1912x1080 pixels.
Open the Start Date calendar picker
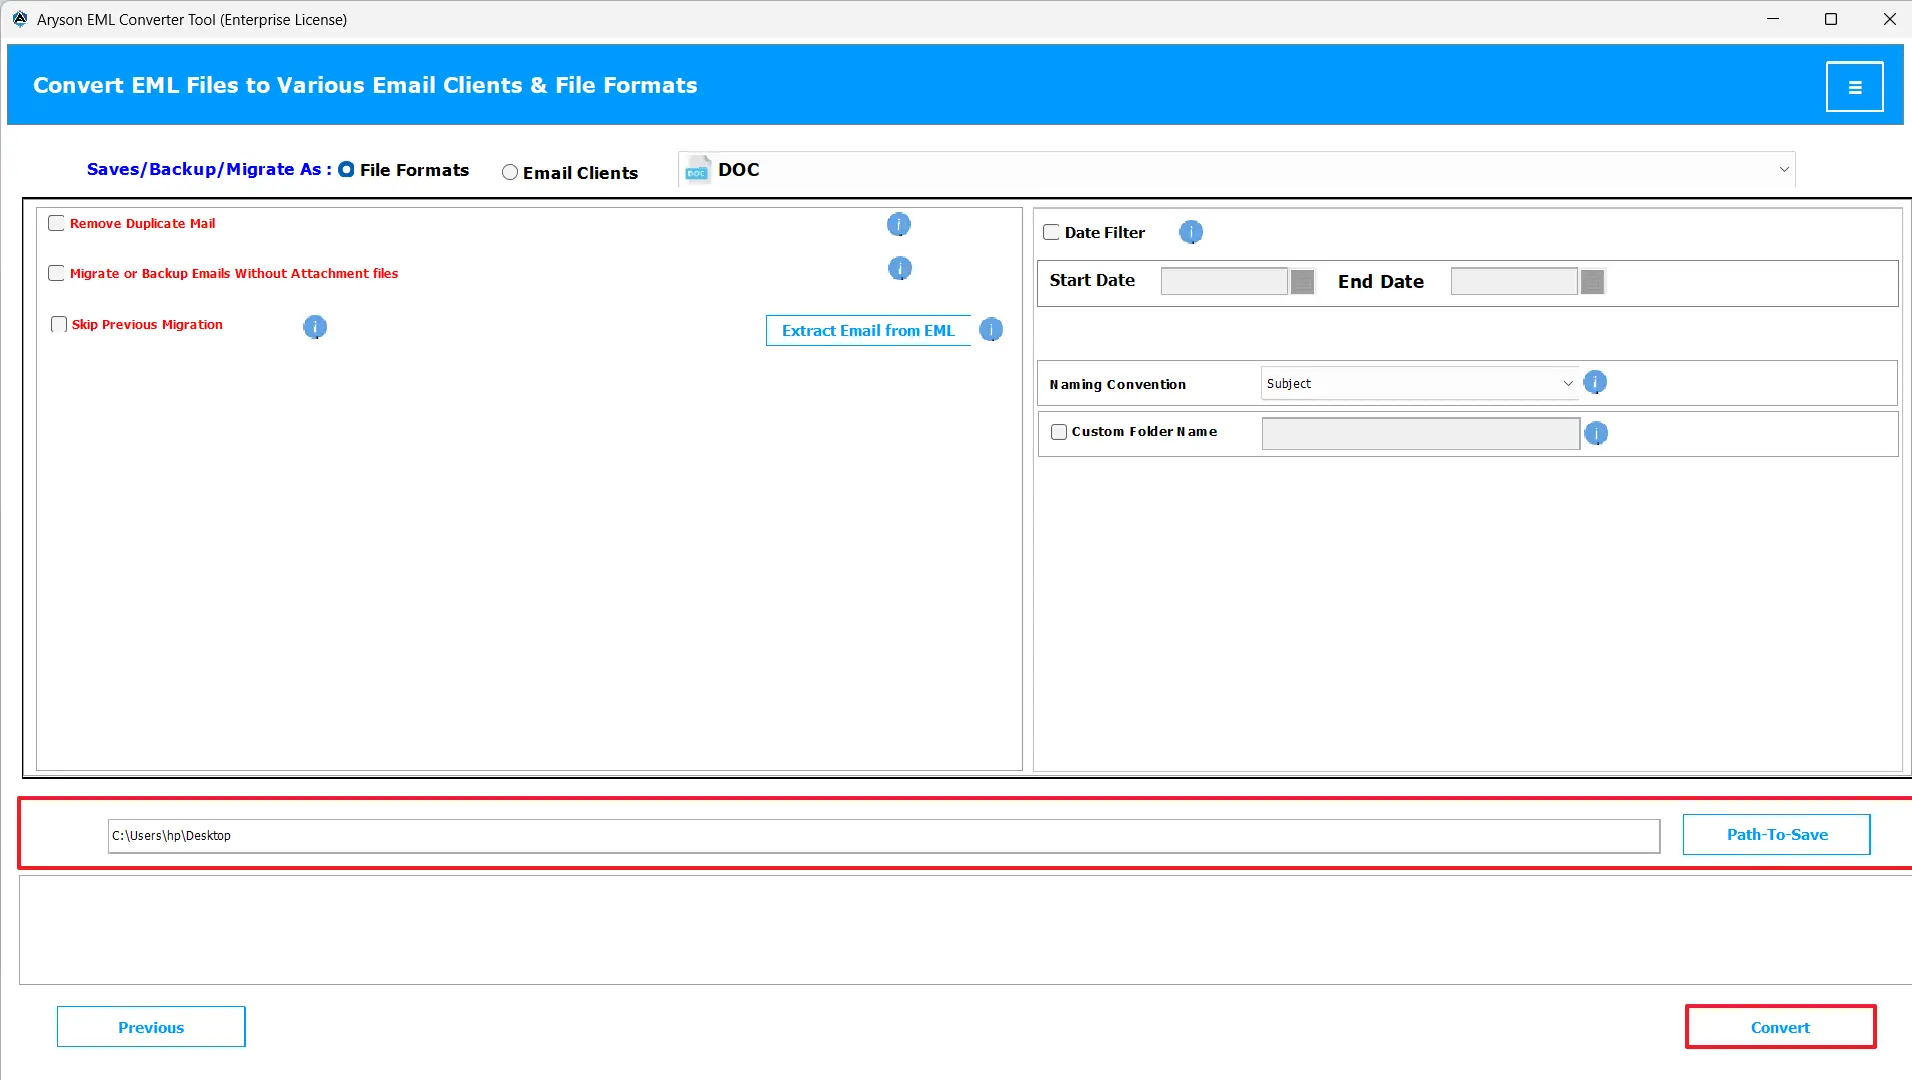click(1302, 282)
